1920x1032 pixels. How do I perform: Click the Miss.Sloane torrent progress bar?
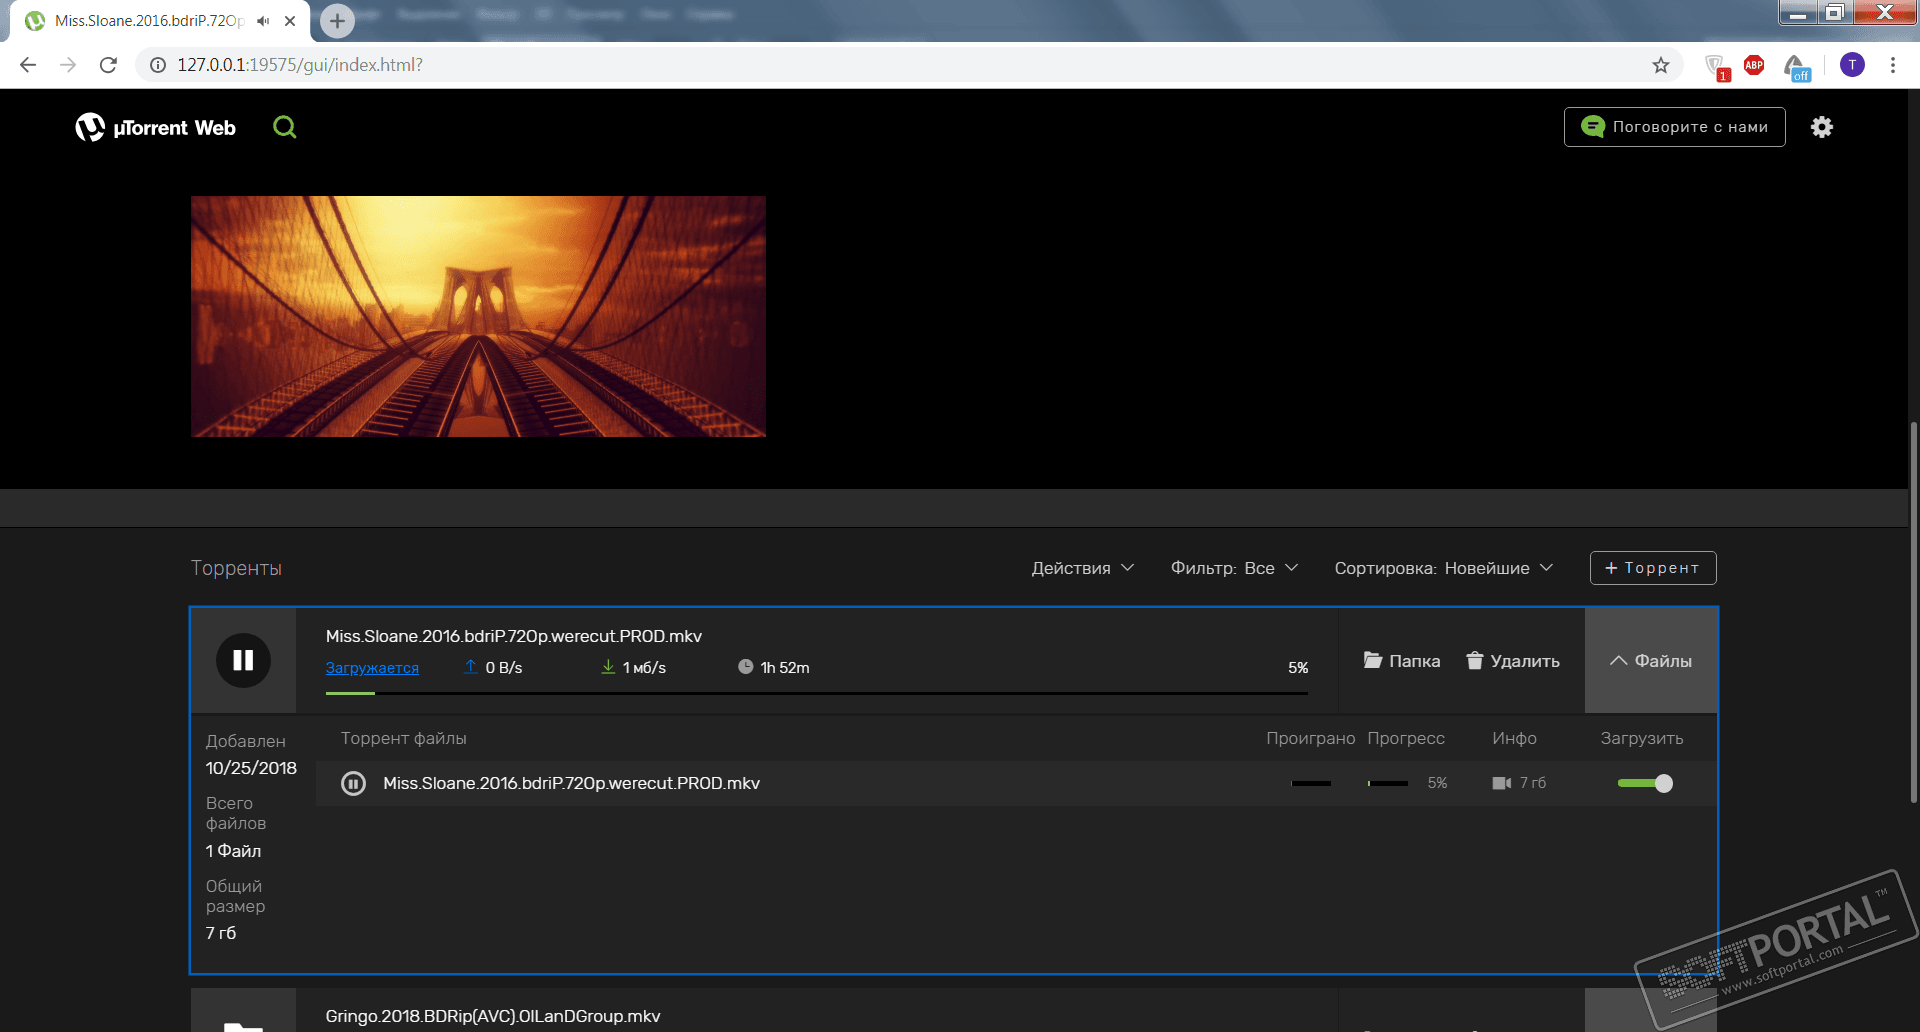[x=816, y=693]
